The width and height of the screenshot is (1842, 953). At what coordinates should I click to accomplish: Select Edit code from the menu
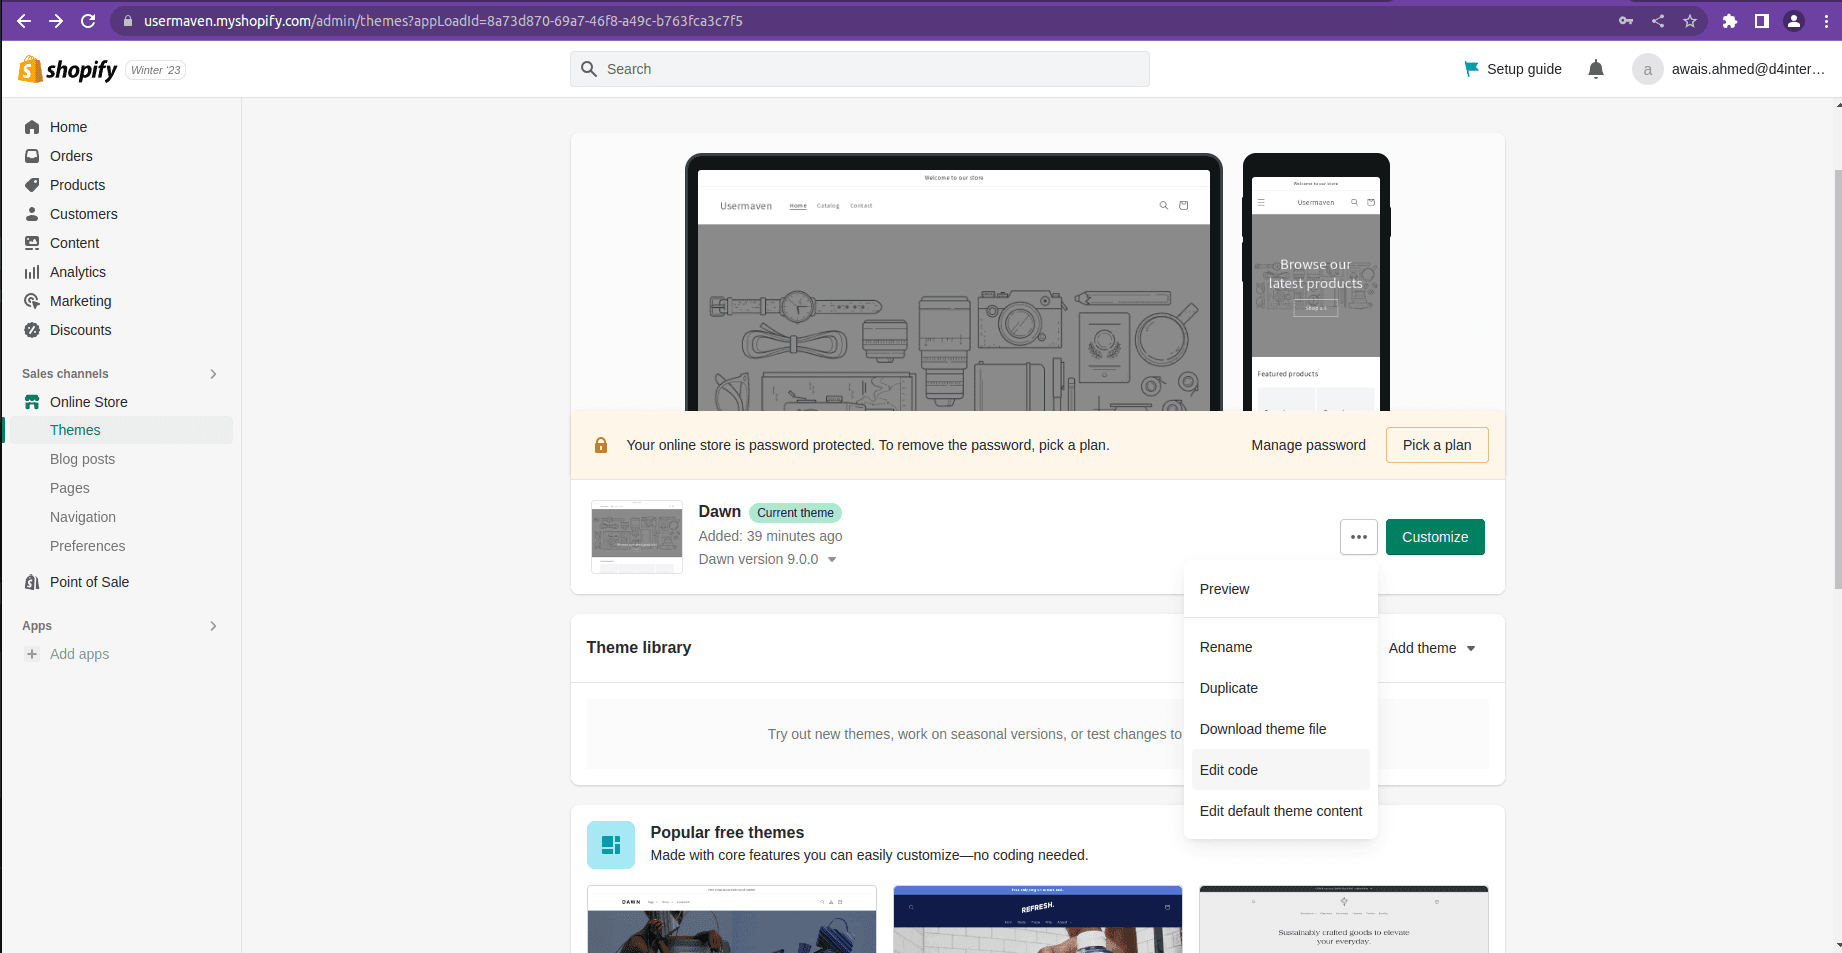1229,770
